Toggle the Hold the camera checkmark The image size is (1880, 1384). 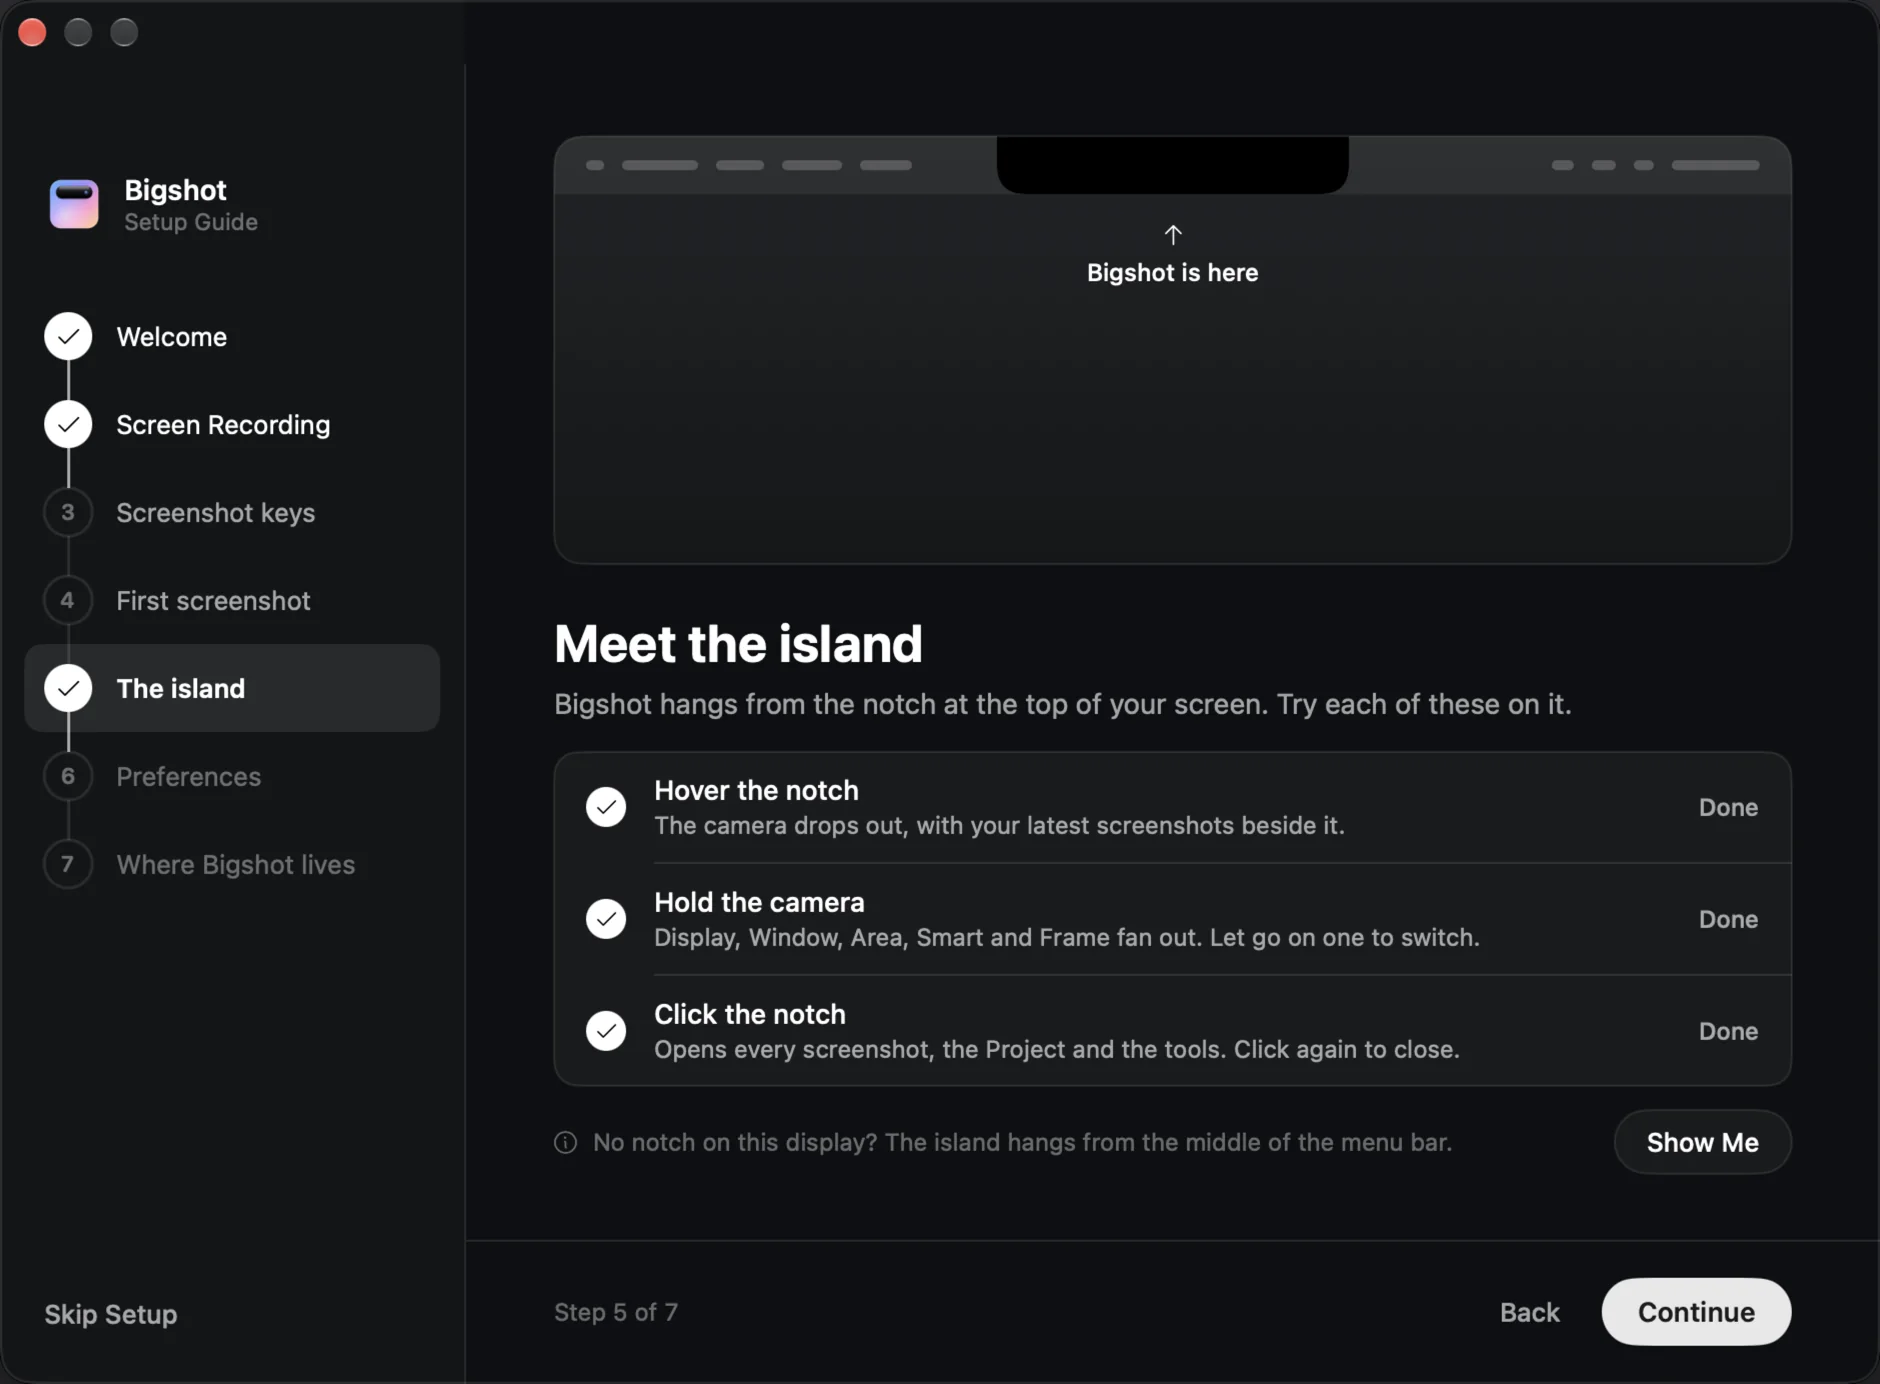click(x=606, y=919)
